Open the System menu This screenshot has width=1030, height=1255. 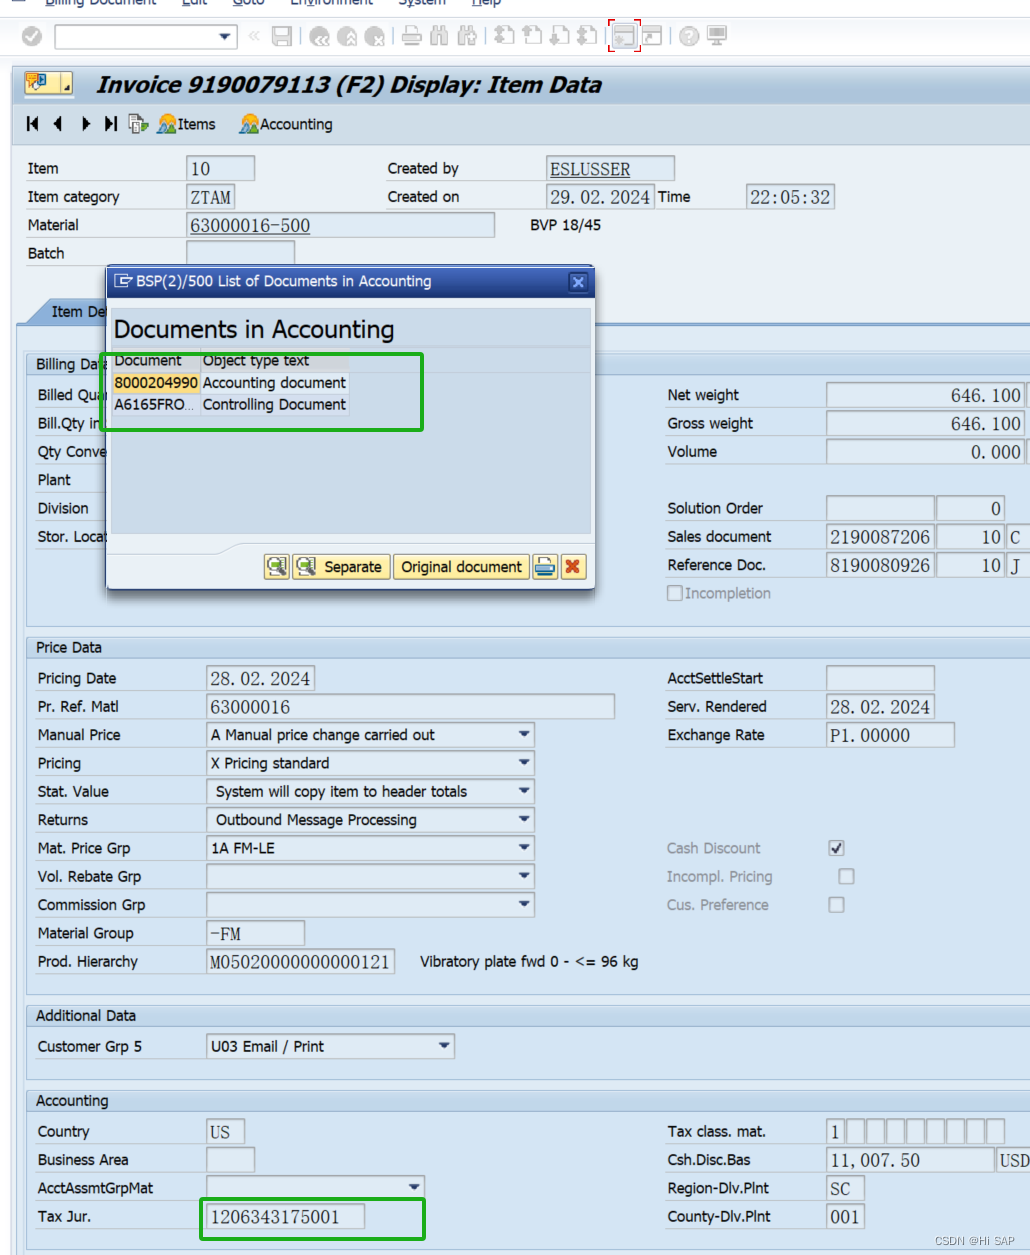pyautogui.click(x=422, y=3)
